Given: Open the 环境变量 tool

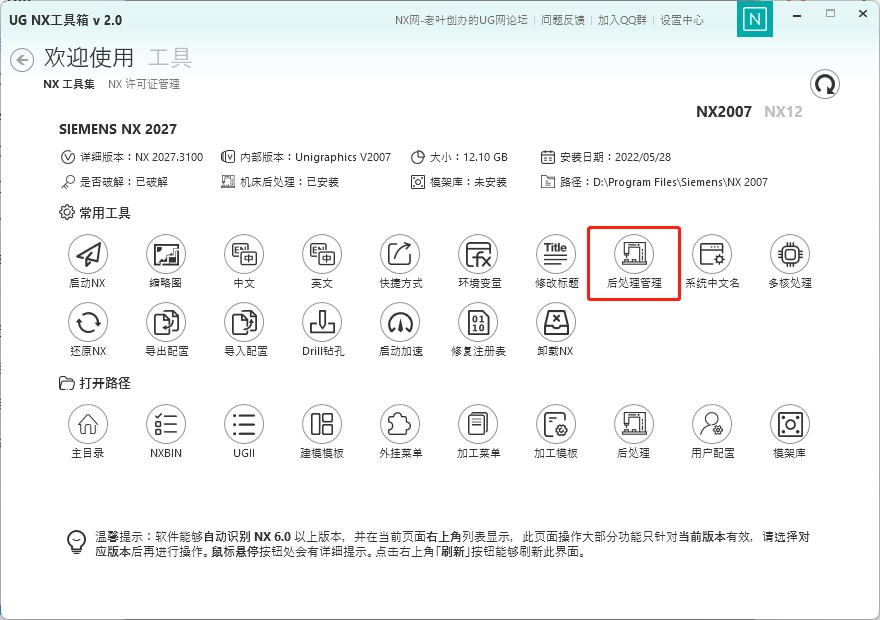Looking at the screenshot, I should 478,255.
